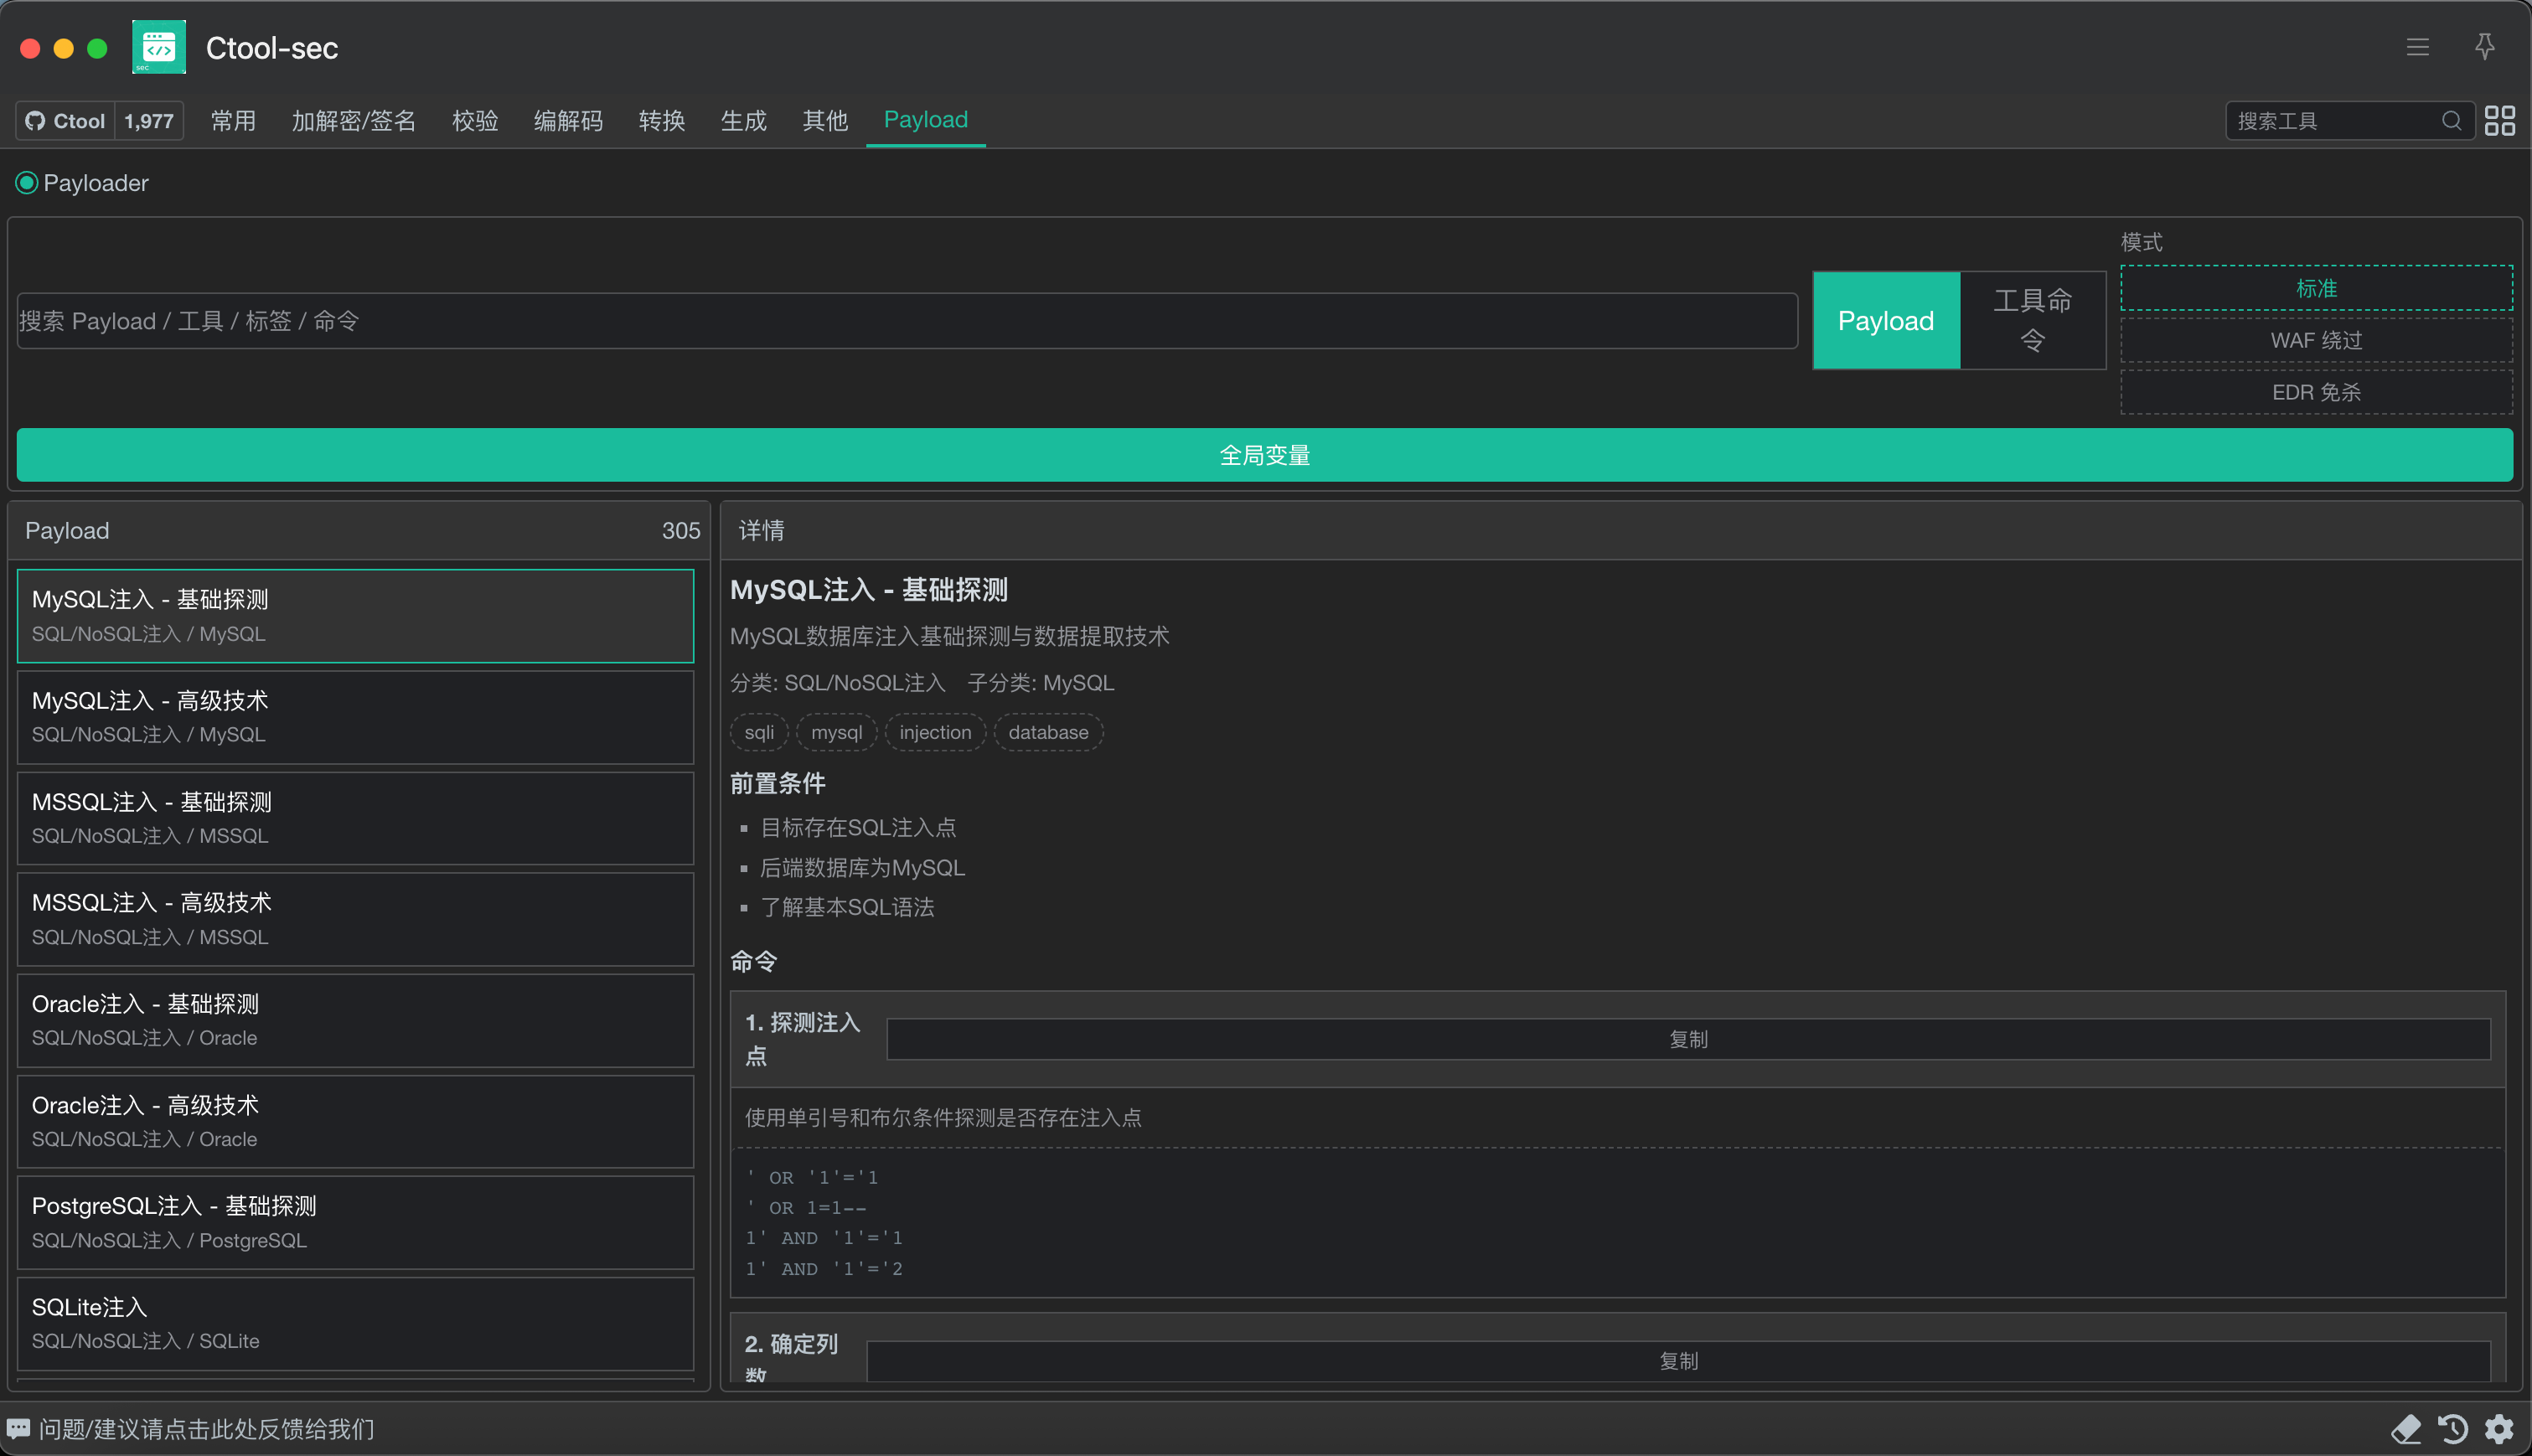Image resolution: width=2532 pixels, height=1456 pixels.
Task: Click the eraser icon in the status bar
Action: pyautogui.click(x=2406, y=1429)
